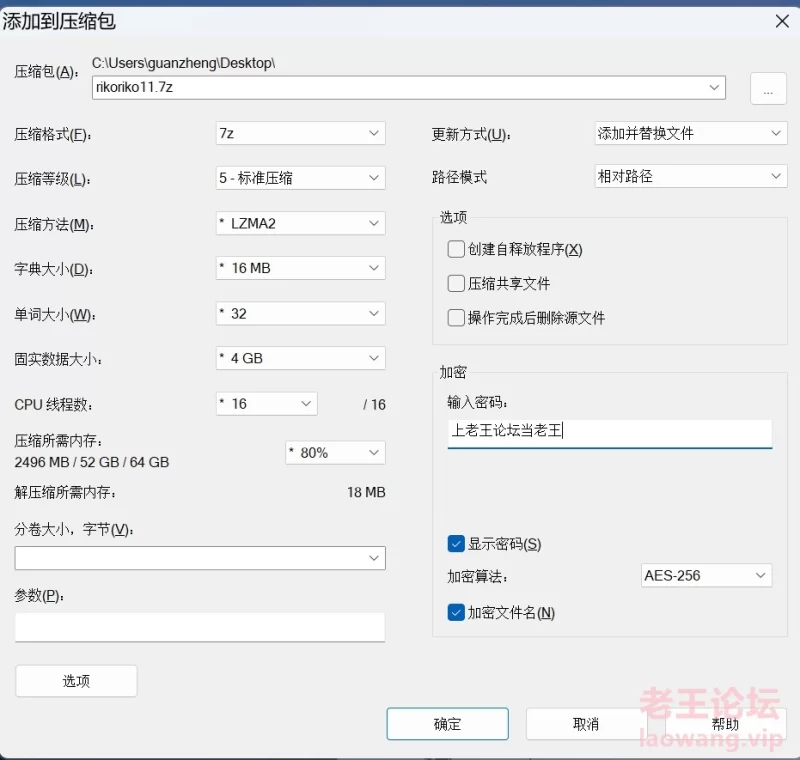Open the archive path history dropdown arrow
Viewport: 800px width, 760px height.
pyautogui.click(x=714, y=88)
